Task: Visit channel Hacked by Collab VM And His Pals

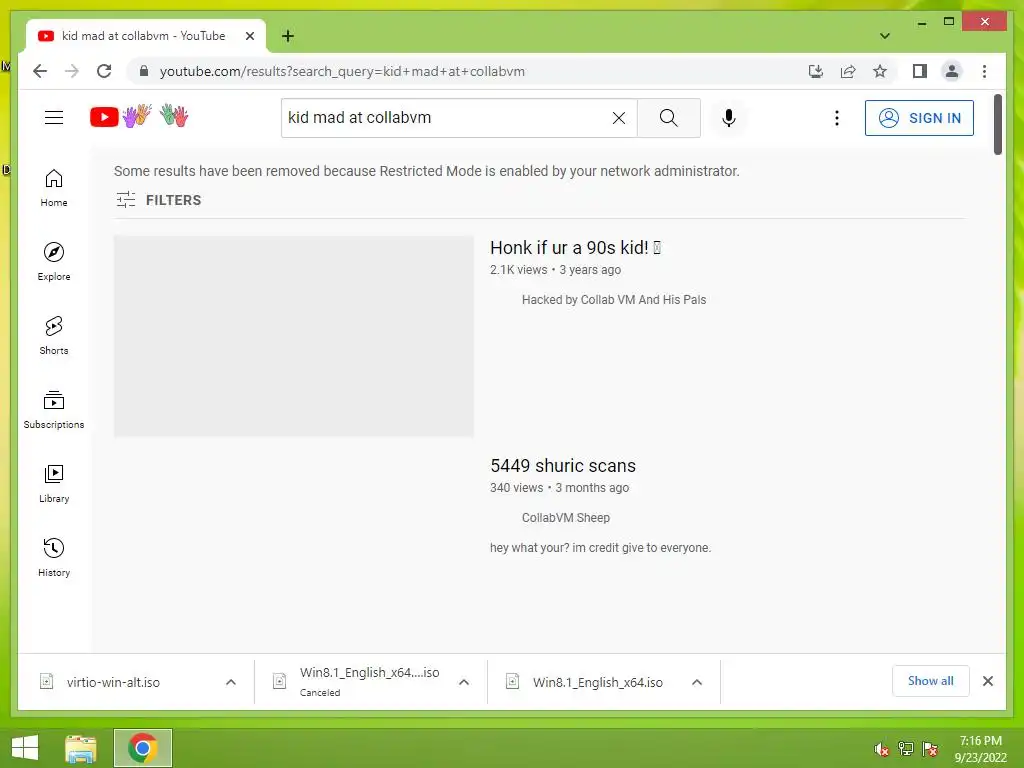Action: 613,300
